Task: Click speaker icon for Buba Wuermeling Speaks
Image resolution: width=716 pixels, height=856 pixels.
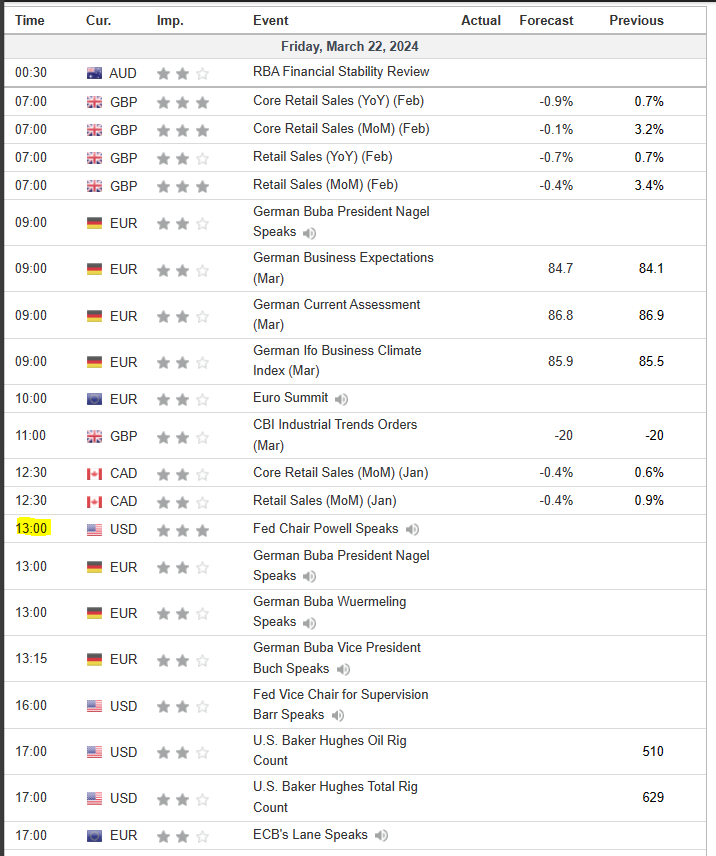Action: pyautogui.click(x=310, y=622)
